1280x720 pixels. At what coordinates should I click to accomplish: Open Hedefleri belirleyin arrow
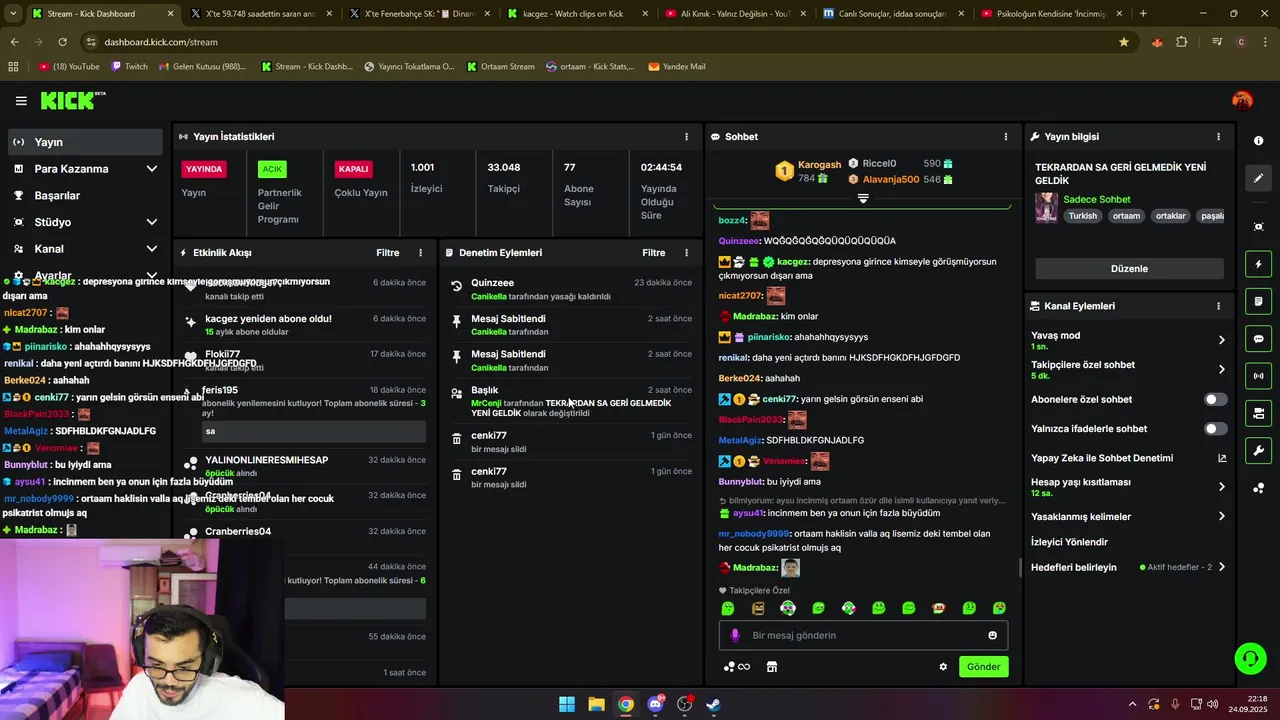[x=1221, y=567]
